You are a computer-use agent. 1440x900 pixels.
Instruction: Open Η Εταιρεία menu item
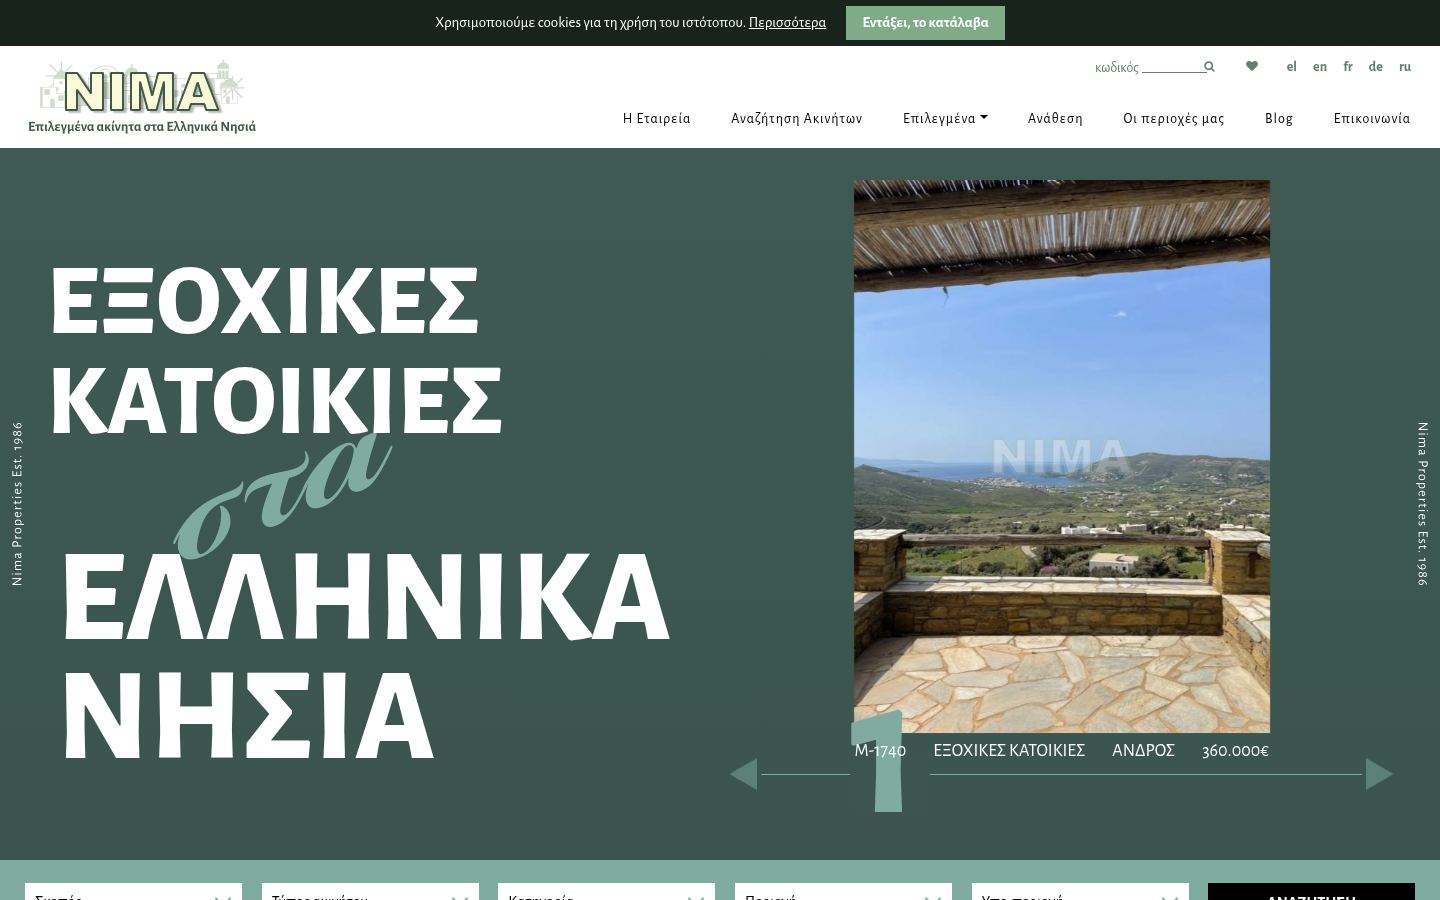[657, 118]
